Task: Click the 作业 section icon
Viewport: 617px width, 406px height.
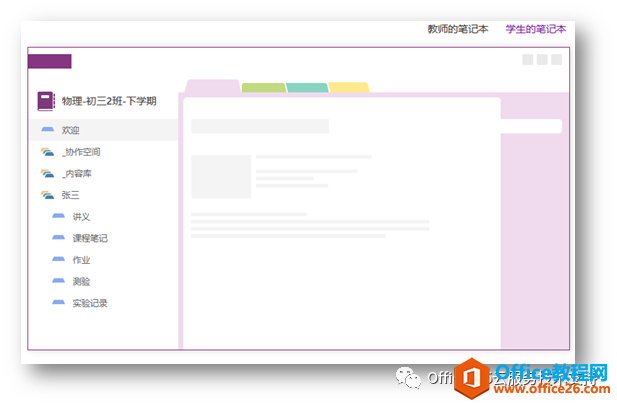Action: click(59, 259)
